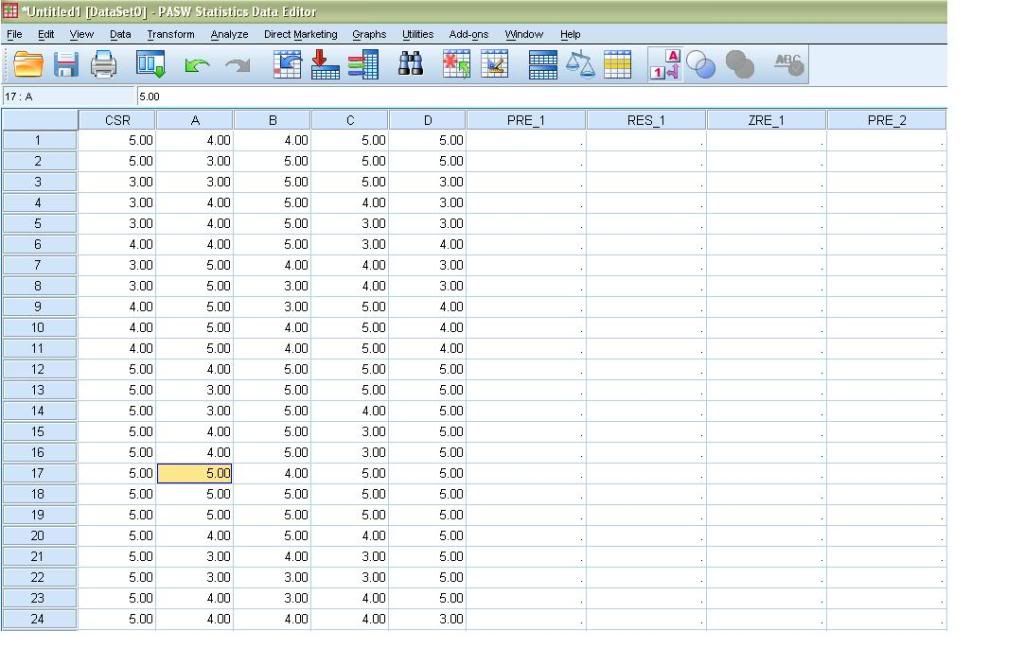Select the PRE_1 column header

[x=526, y=120]
